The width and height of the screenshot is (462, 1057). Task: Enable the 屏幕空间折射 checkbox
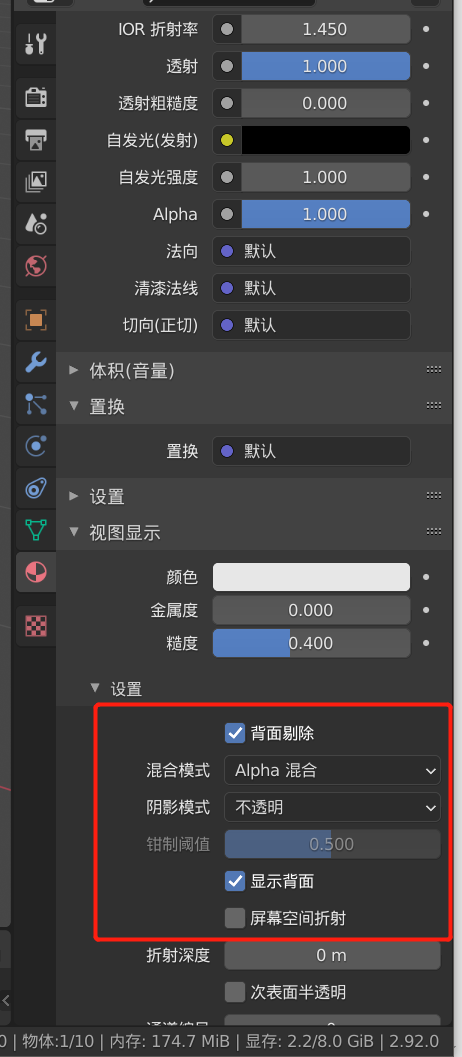click(x=235, y=918)
